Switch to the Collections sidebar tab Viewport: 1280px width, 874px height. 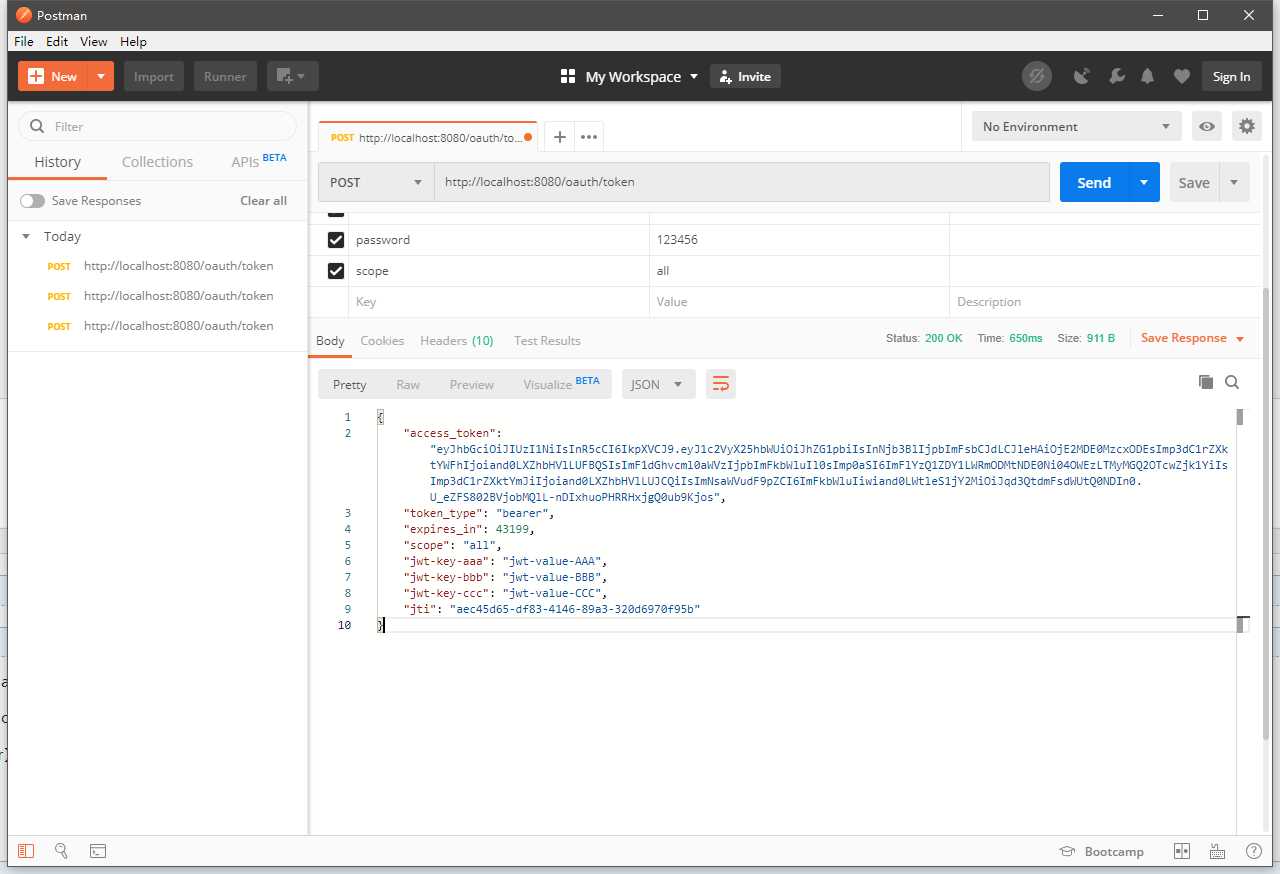(x=157, y=162)
